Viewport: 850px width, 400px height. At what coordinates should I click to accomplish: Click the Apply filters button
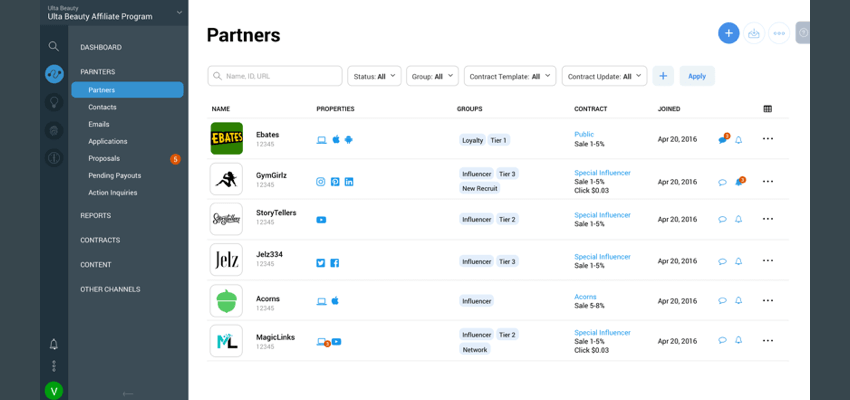point(697,76)
